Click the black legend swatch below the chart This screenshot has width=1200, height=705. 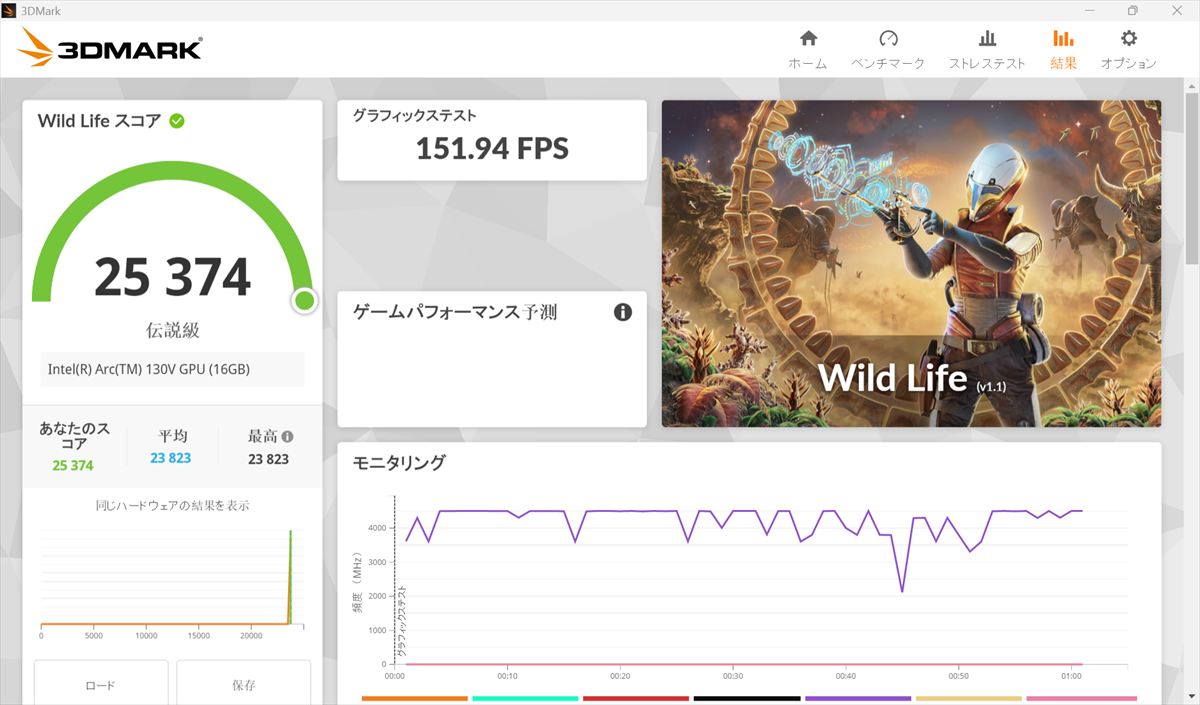pos(747,698)
